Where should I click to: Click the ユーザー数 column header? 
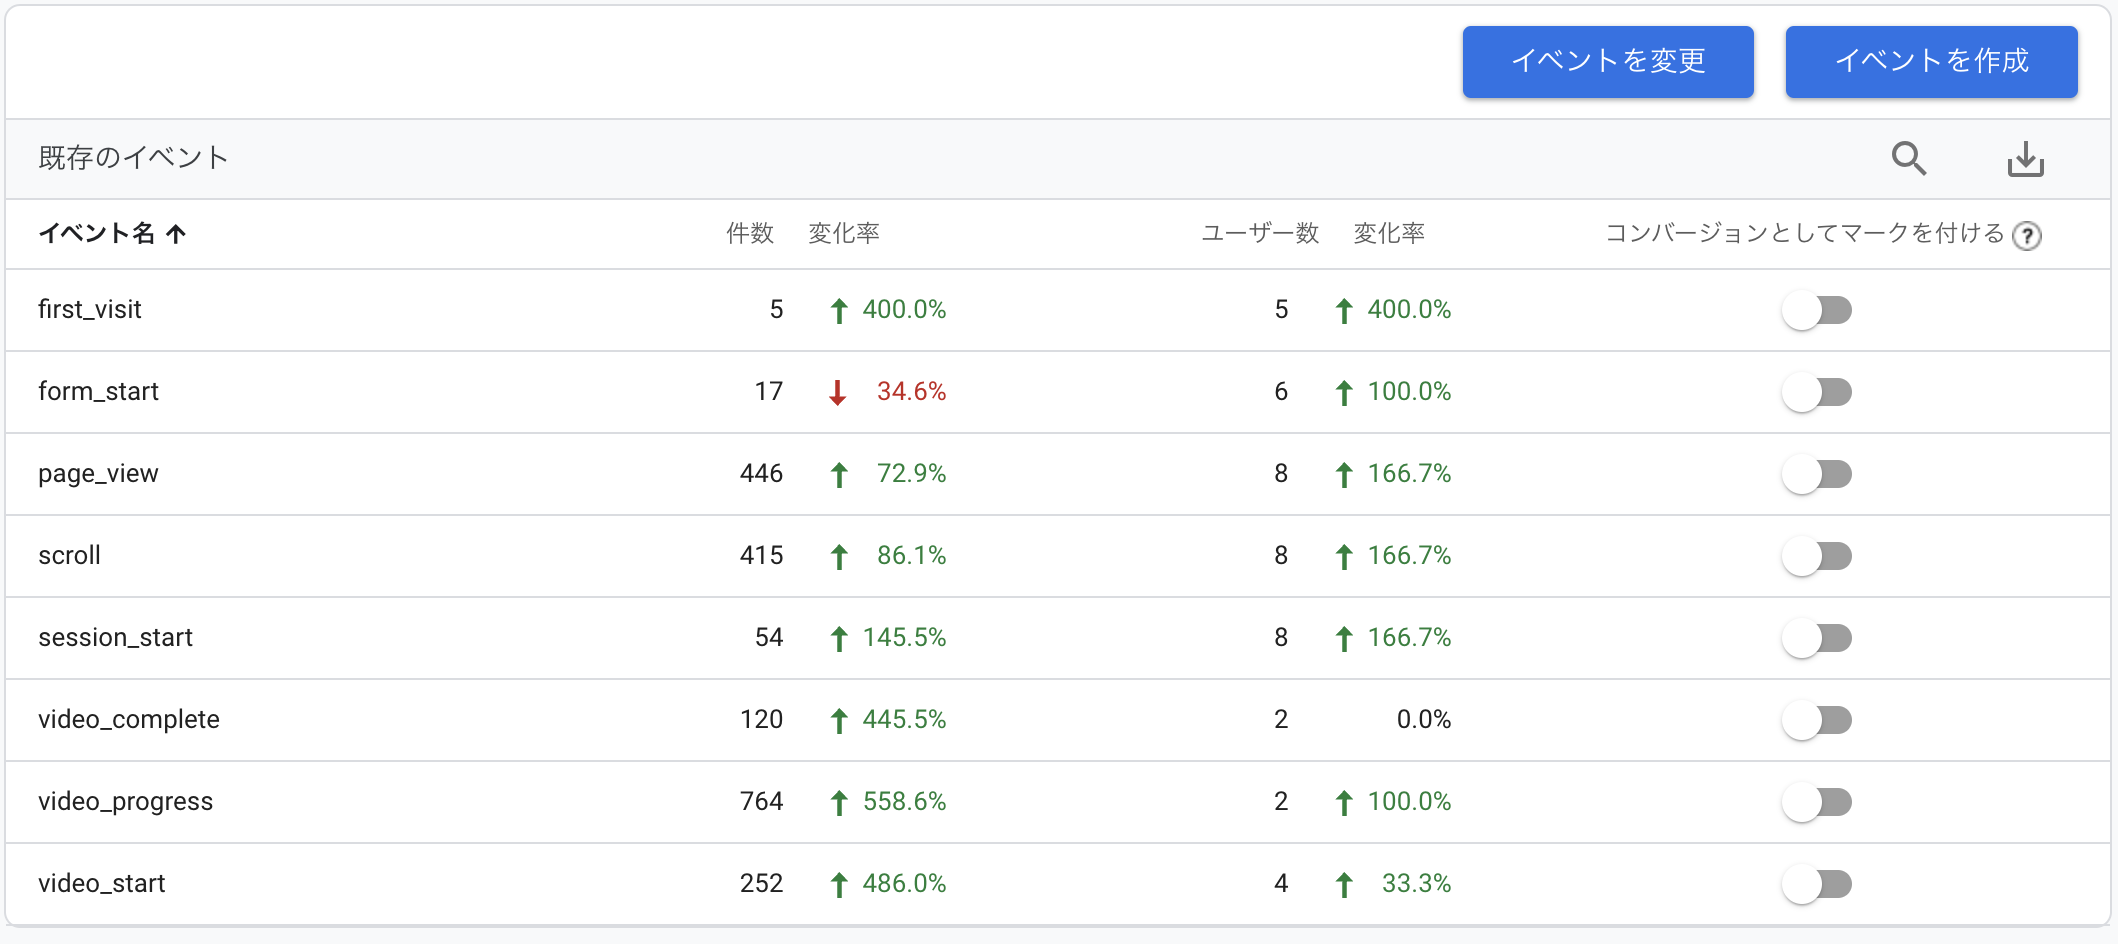(1260, 234)
